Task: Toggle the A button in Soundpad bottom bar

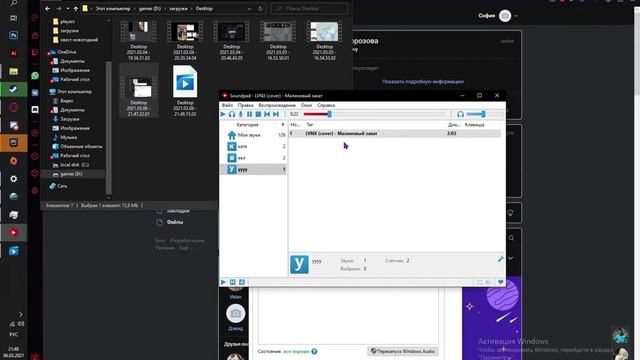Action: (x=242, y=282)
